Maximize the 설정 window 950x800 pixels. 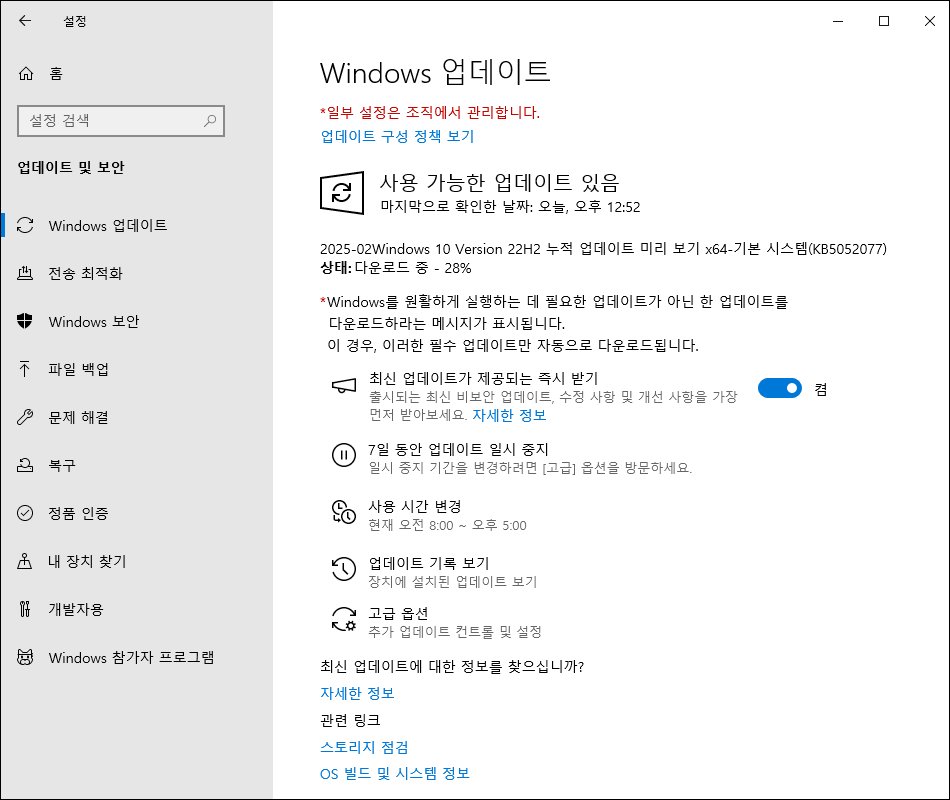click(x=884, y=21)
